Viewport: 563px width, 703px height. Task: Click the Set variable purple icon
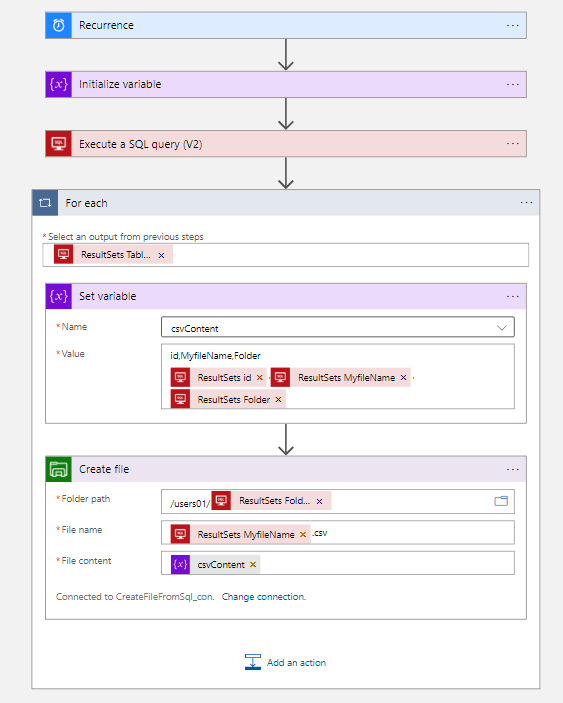(x=59, y=296)
